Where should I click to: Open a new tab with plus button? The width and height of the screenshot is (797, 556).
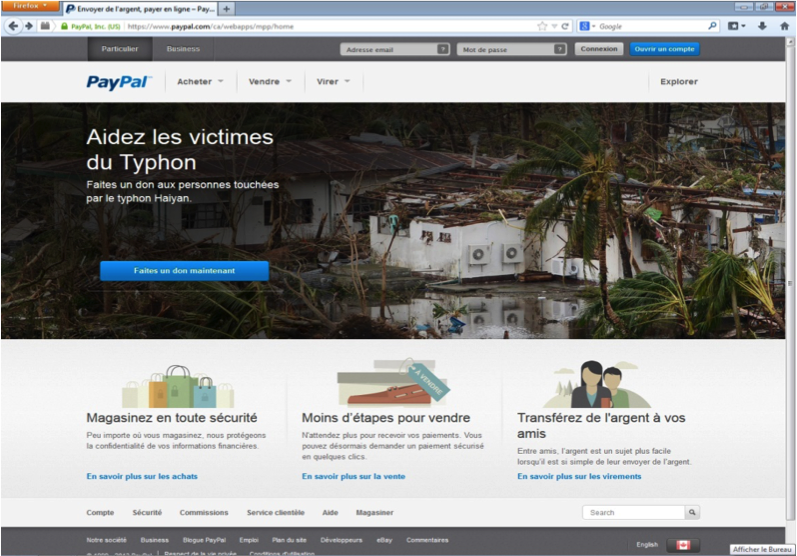(227, 8)
